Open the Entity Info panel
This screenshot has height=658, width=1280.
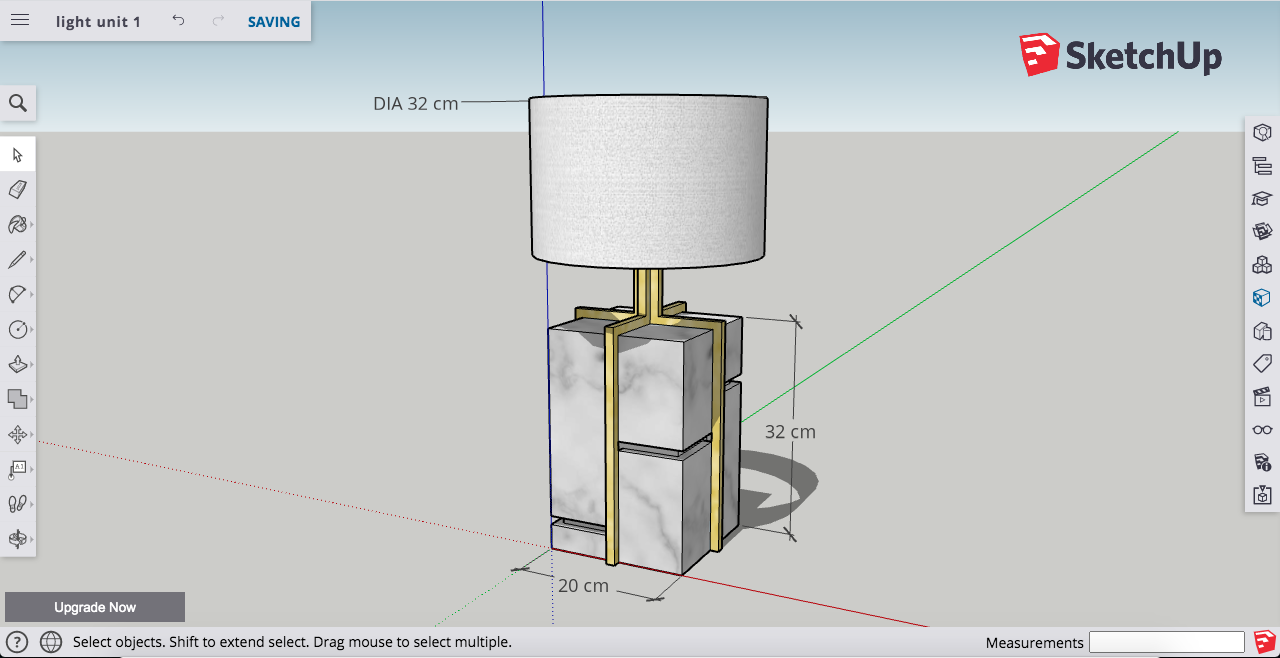click(1262, 133)
